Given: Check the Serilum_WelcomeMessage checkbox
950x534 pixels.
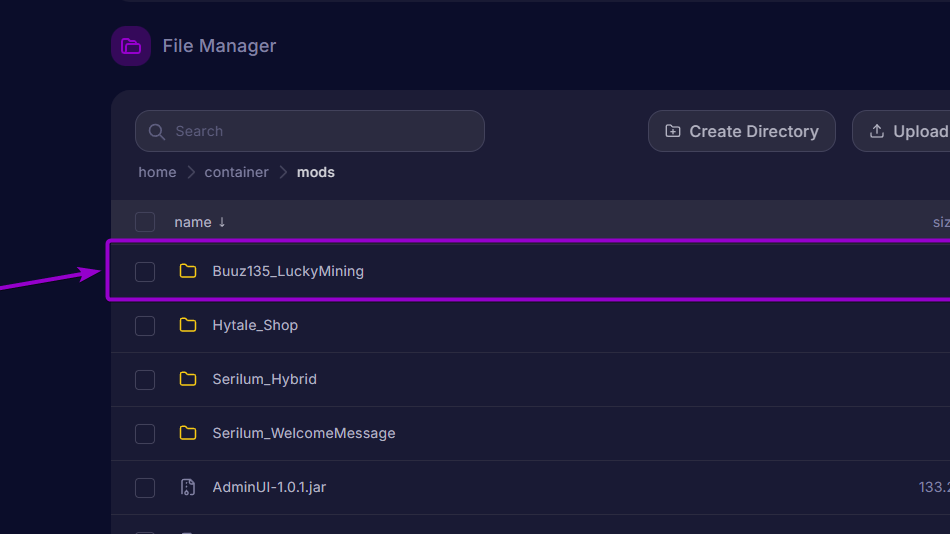Looking at the screenshot, I should (145, 433).
